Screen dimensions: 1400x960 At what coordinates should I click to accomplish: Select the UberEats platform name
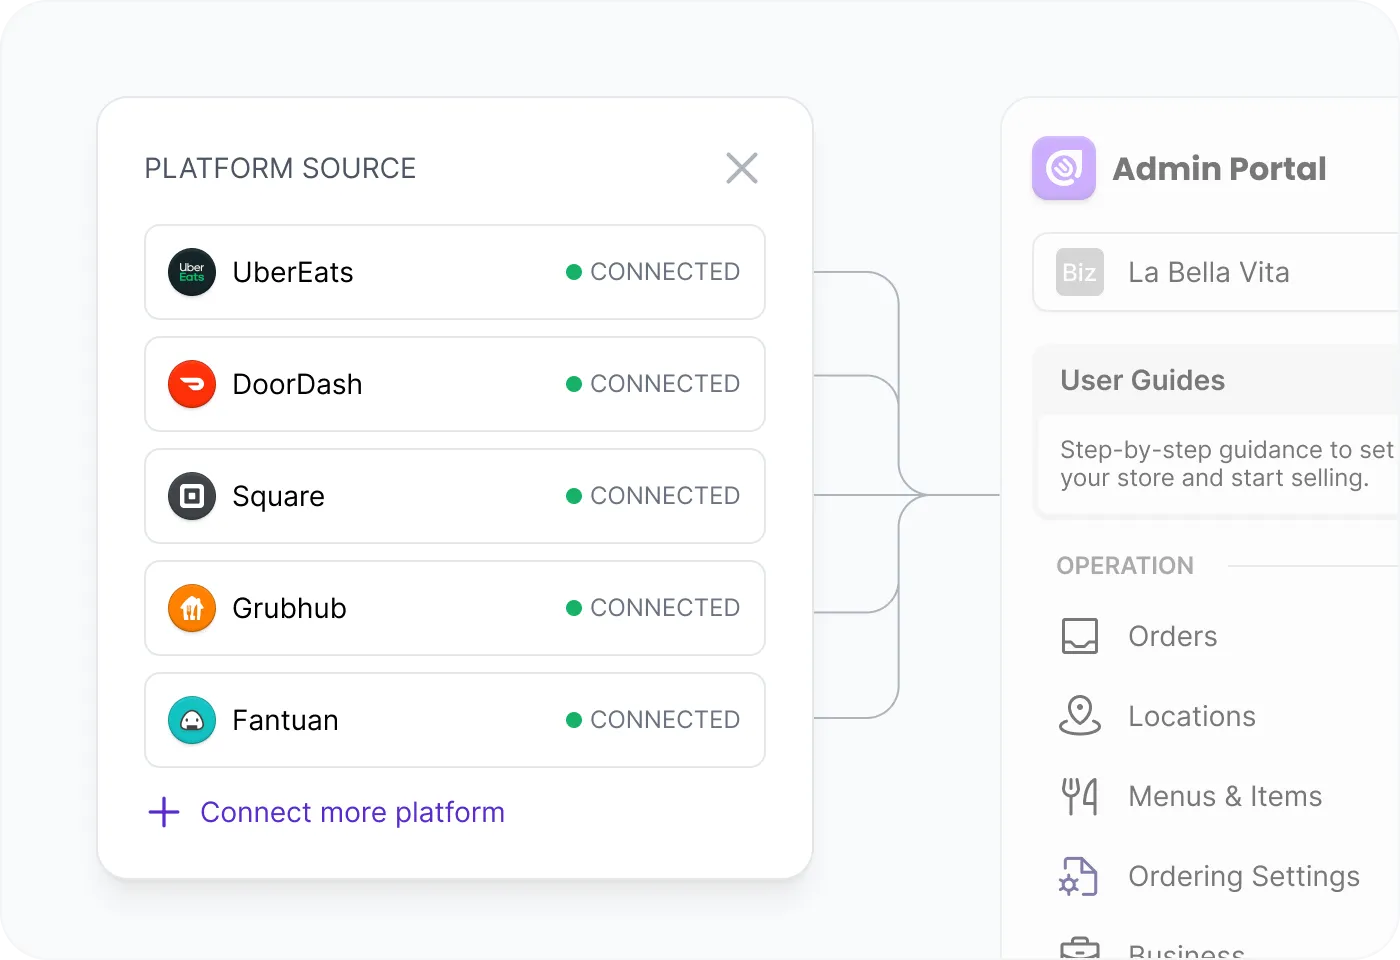(293, 272)
